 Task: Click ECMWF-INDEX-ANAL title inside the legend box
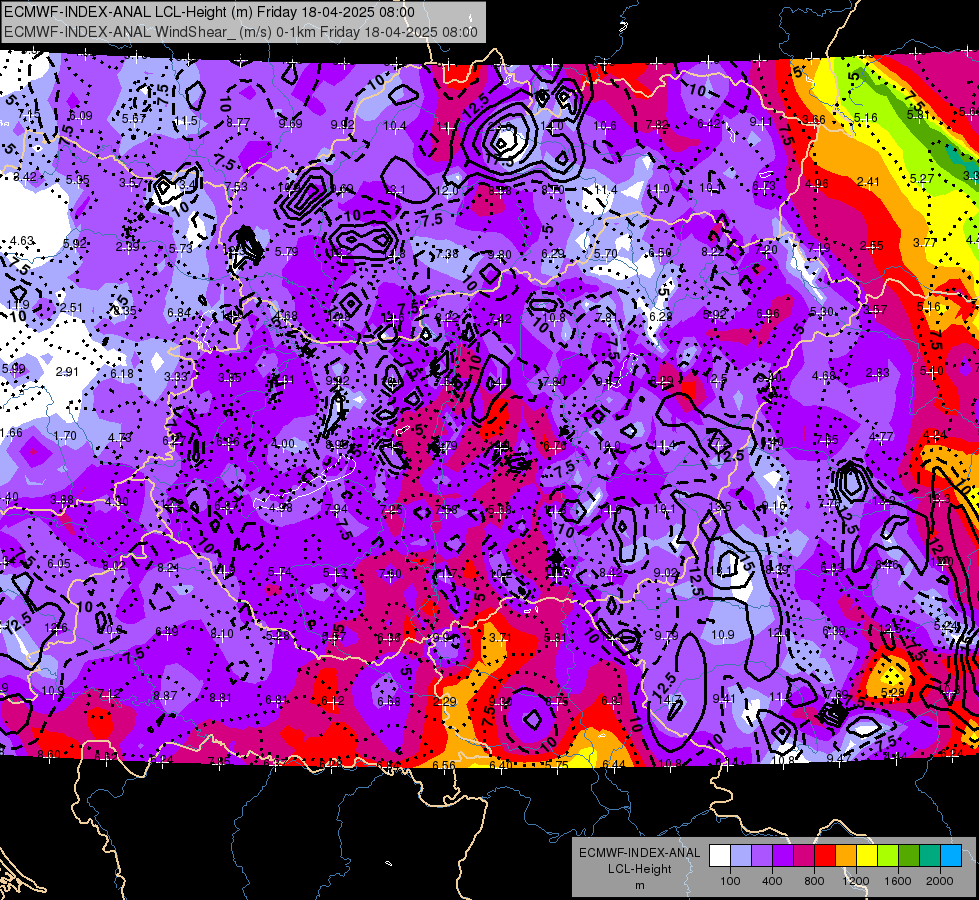639,853
